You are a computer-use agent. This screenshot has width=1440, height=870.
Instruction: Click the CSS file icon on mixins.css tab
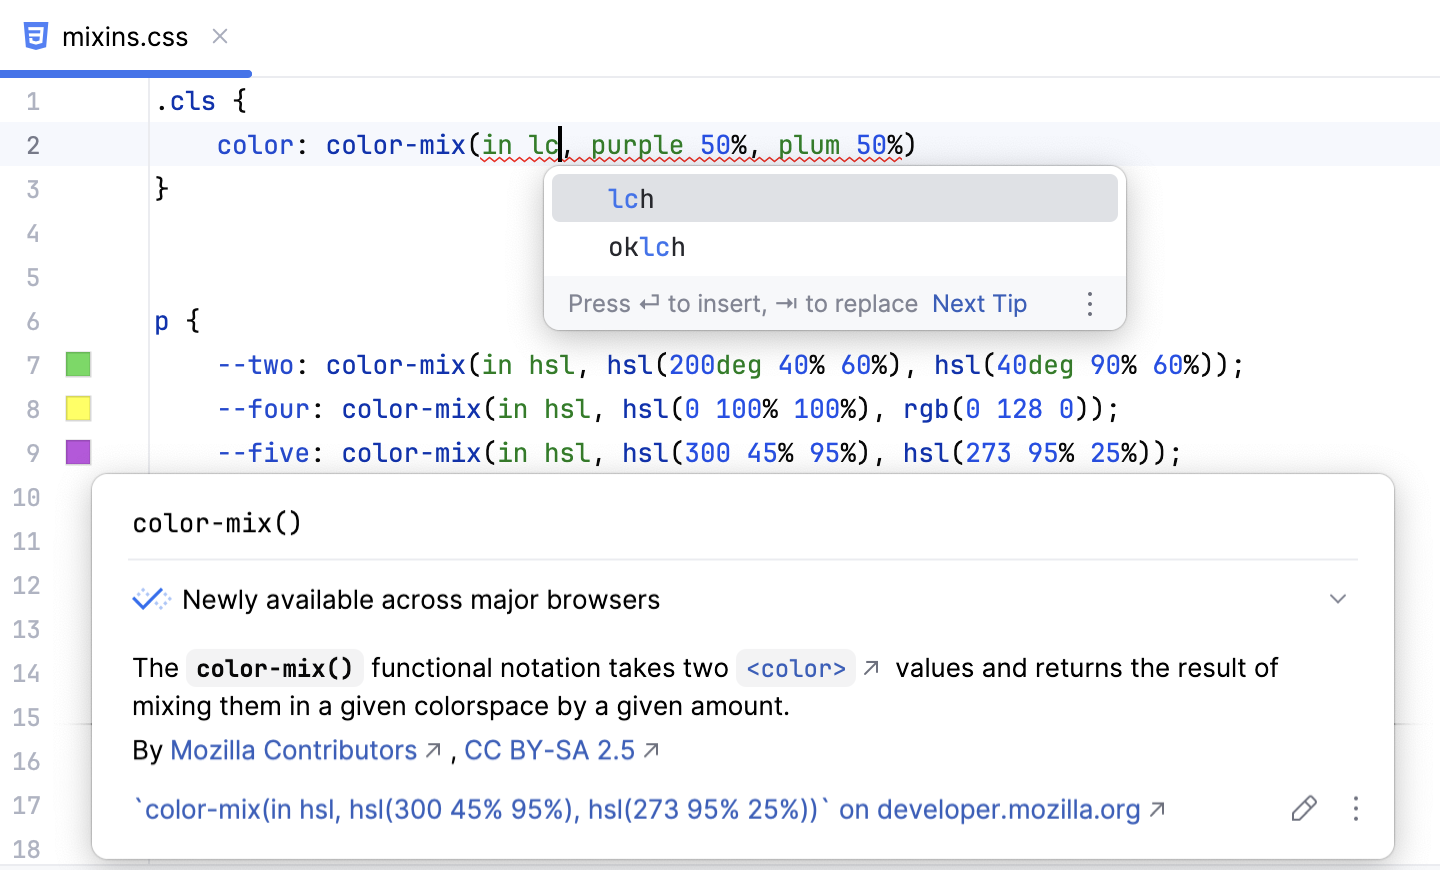click(x=36, y=36)
